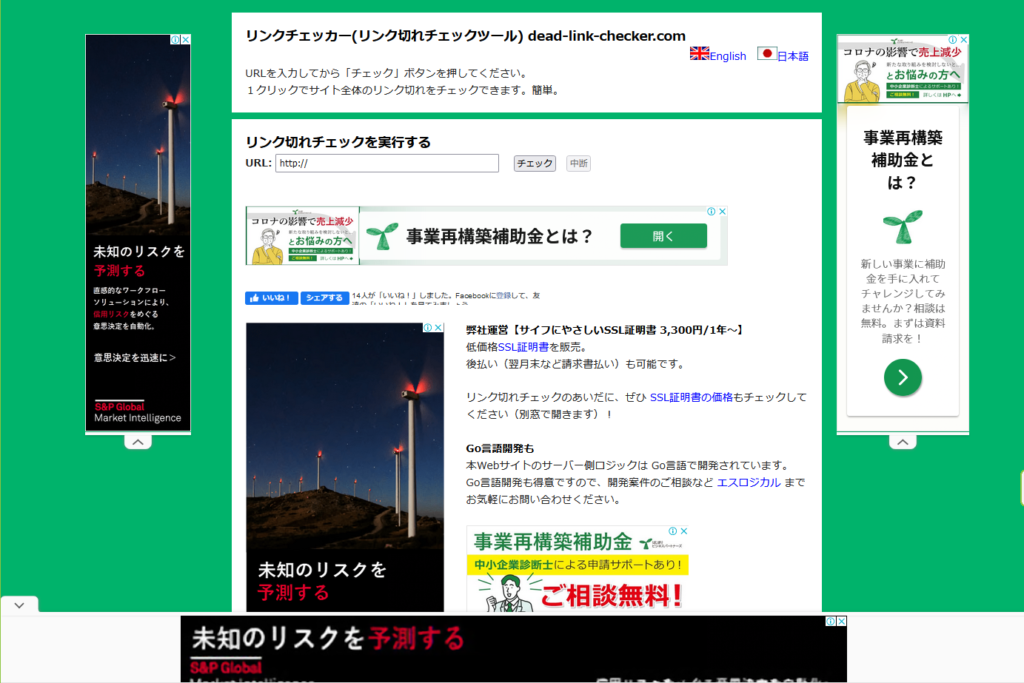Collapse the right sidebar ad with chevron
This screenshot has width=1024, height=683.
click(902, 442)
